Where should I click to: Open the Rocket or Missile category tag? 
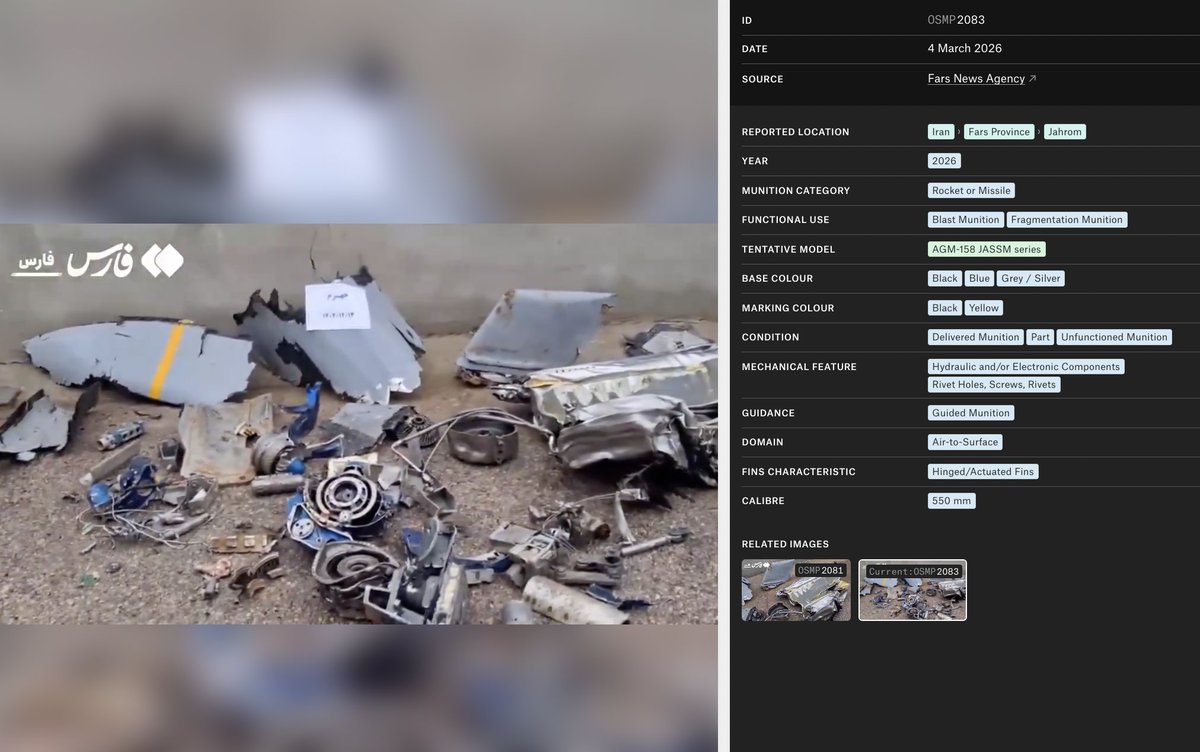tap(971, 190)
